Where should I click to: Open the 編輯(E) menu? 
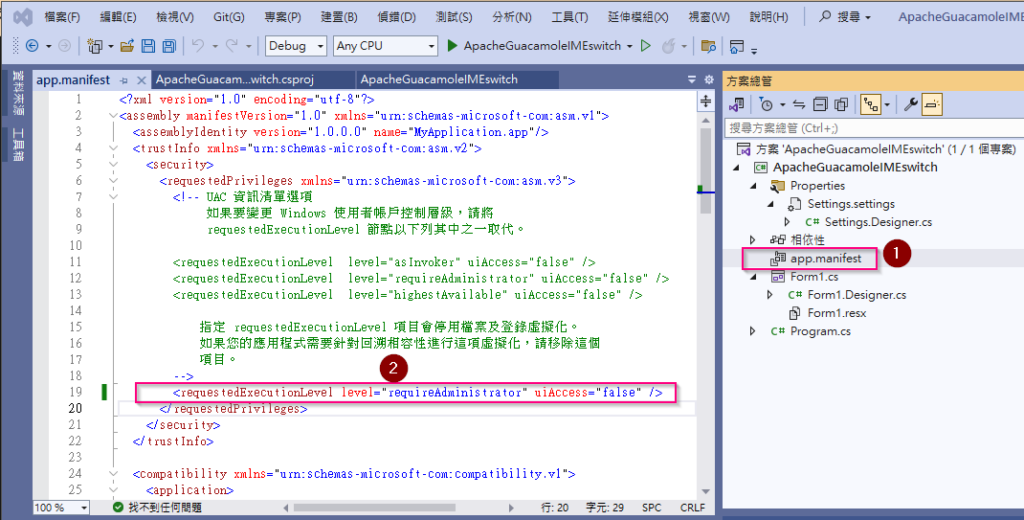tap(118, 17)
